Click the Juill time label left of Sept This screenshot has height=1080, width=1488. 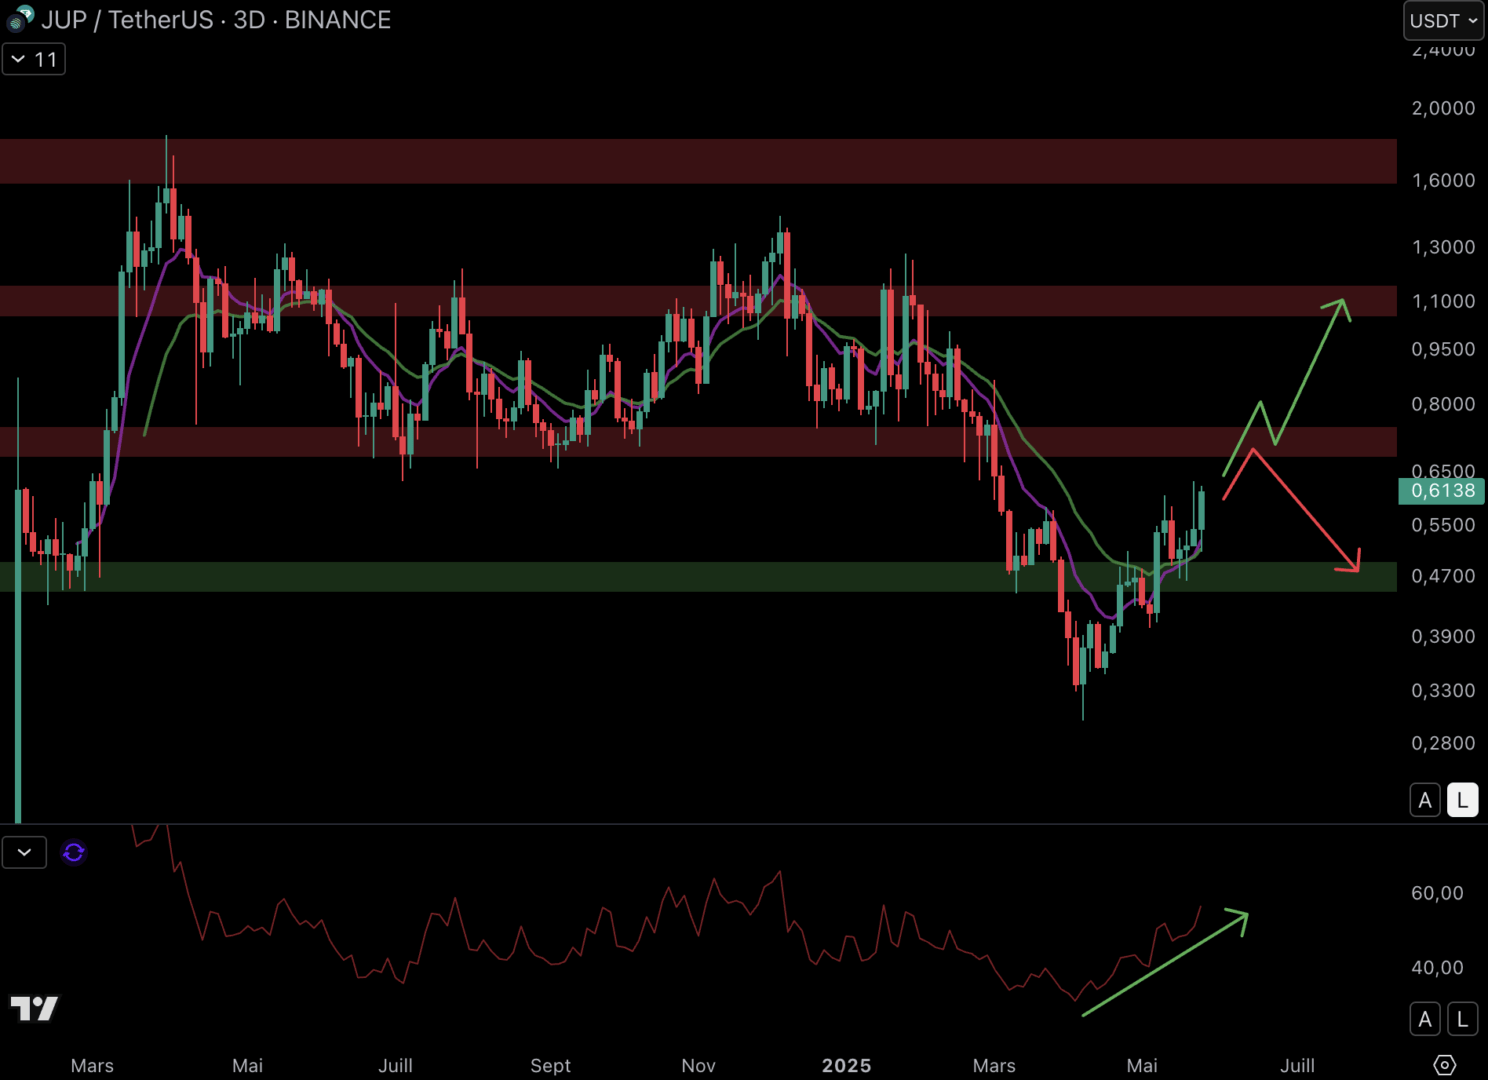(x=395, y=1066)
